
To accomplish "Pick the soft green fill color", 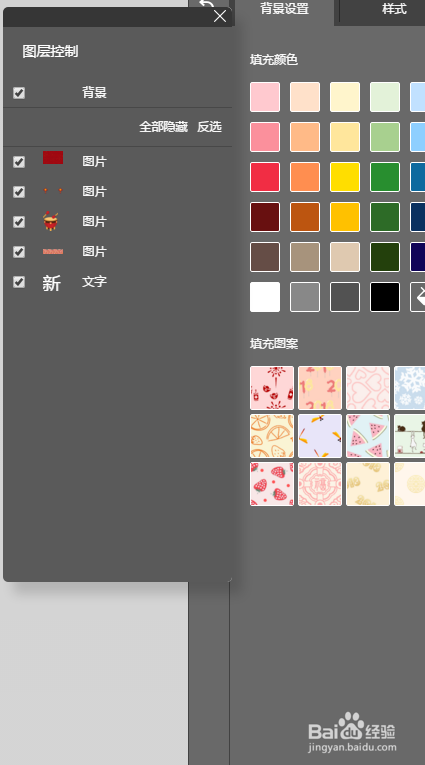I will click(385, 137).
